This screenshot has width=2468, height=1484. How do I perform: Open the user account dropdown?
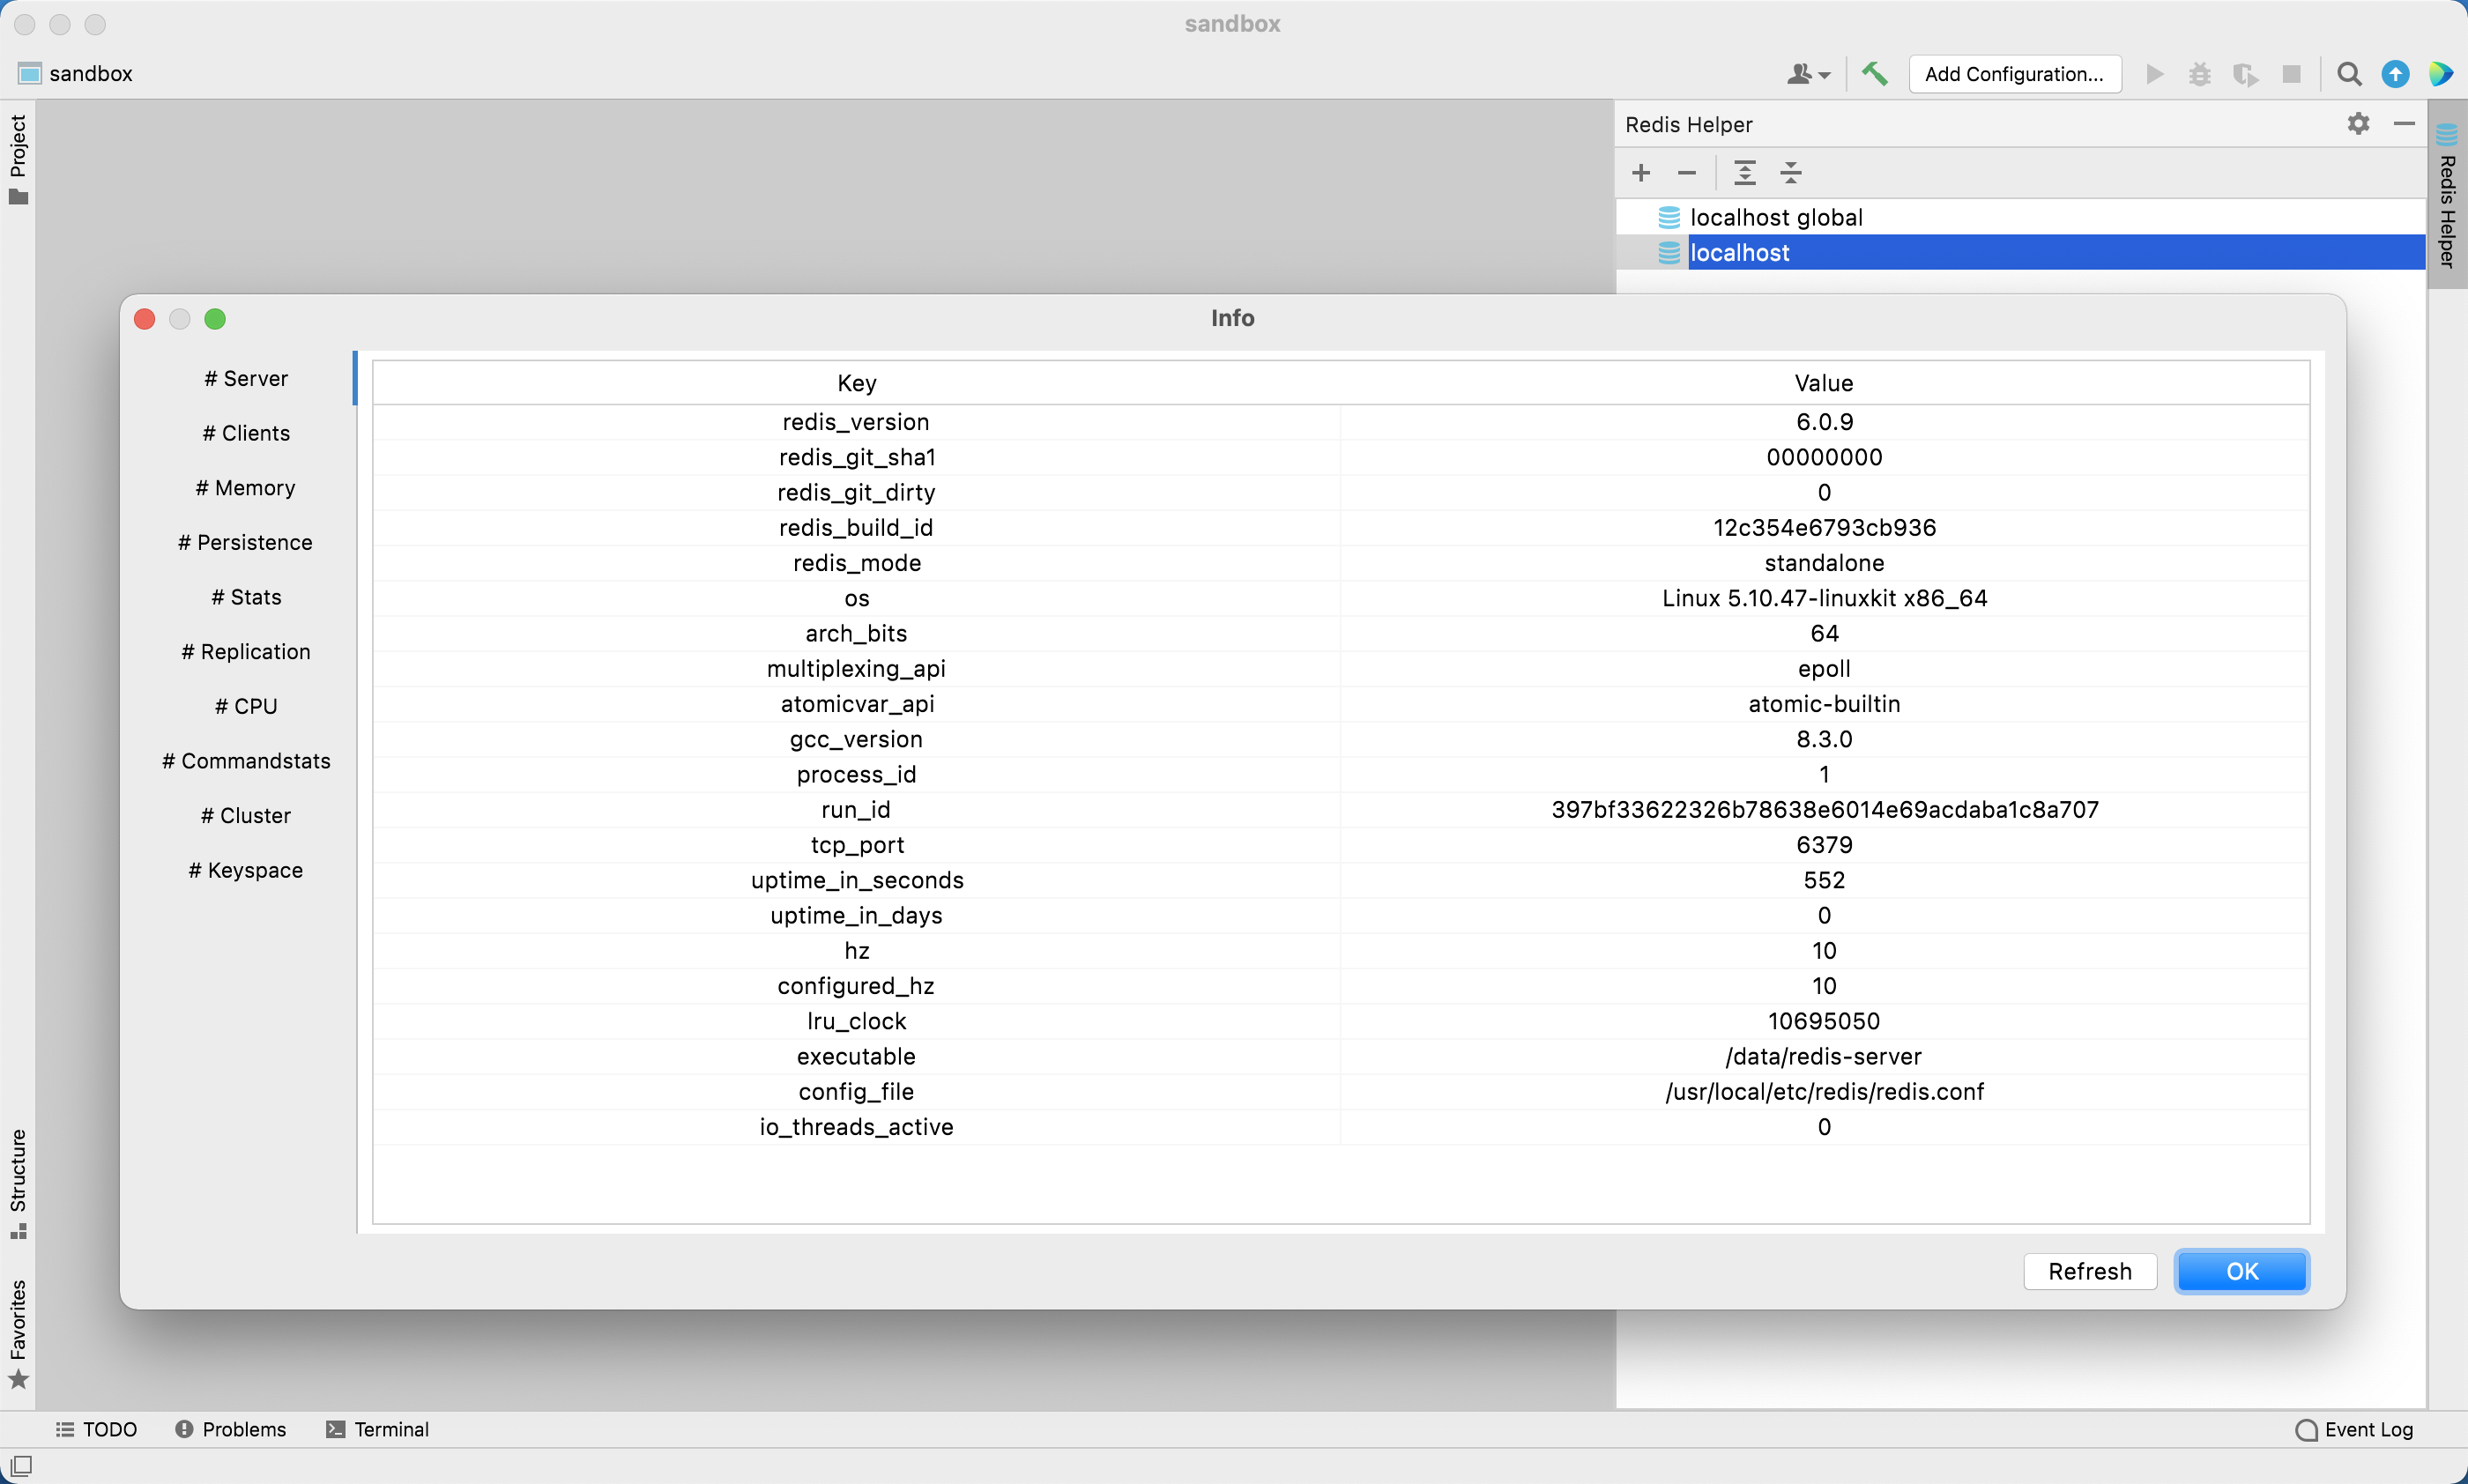(1808, 73)
